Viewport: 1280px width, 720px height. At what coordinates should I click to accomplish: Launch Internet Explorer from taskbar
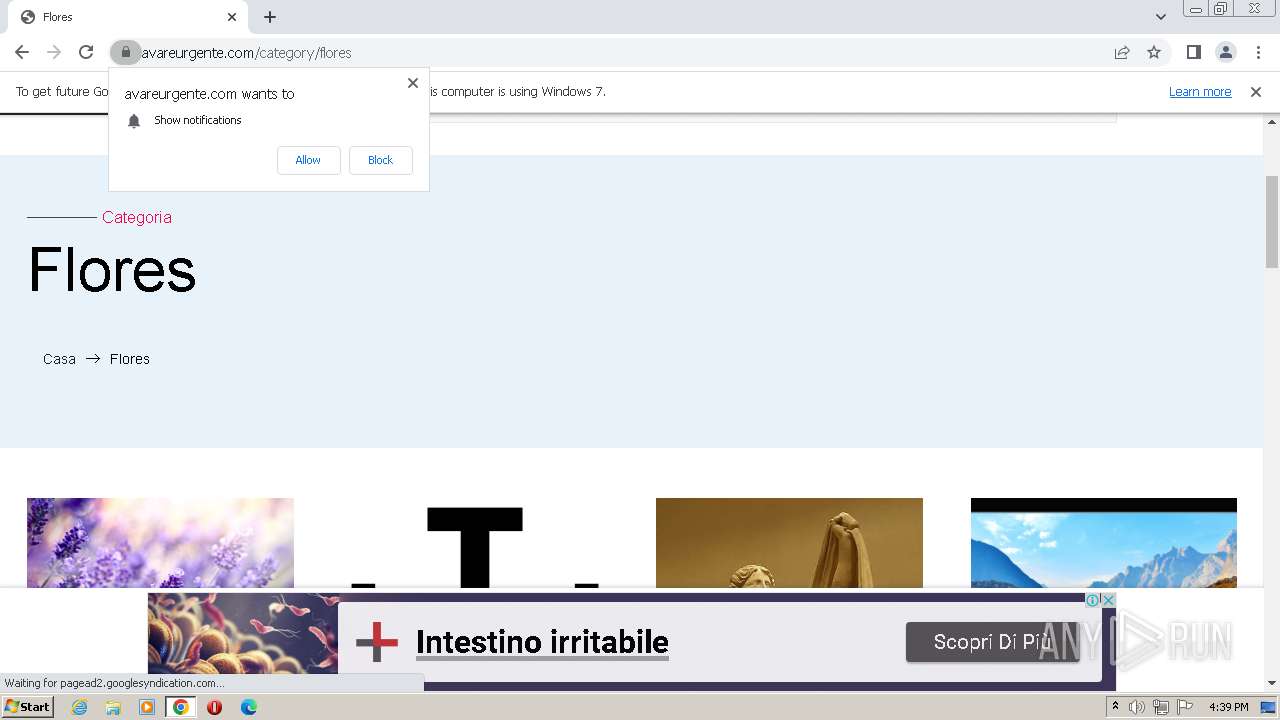point(79,707)
